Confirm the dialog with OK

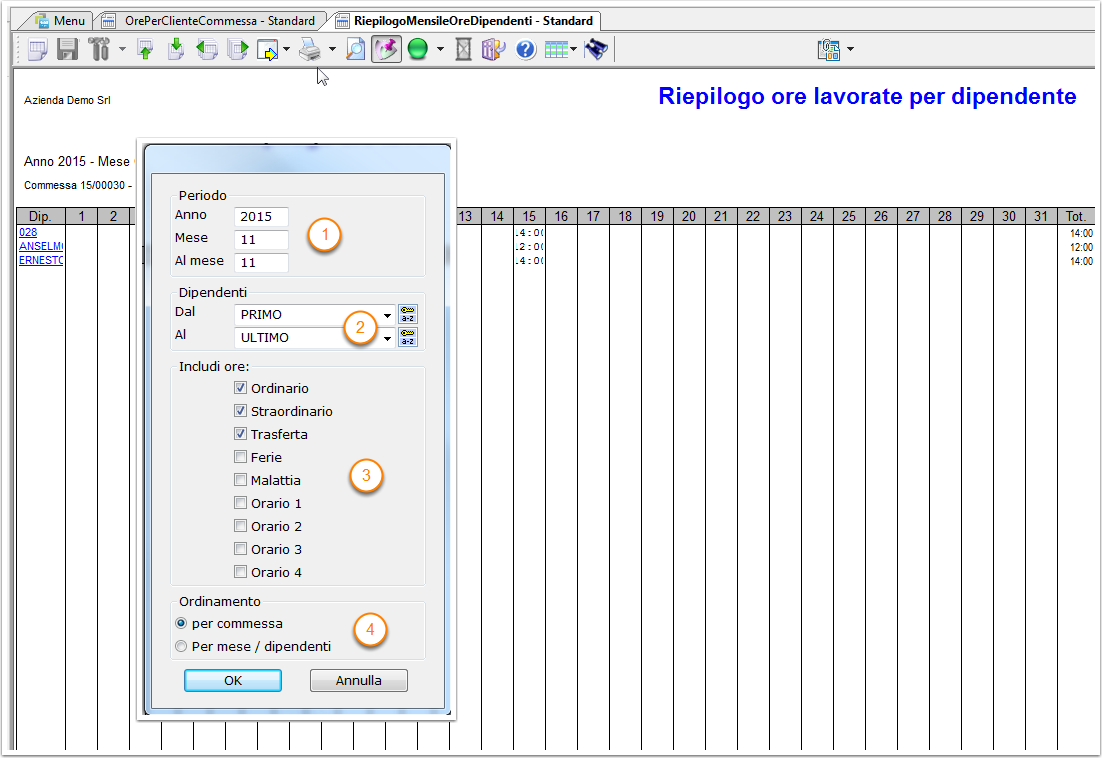coord(233,680)
